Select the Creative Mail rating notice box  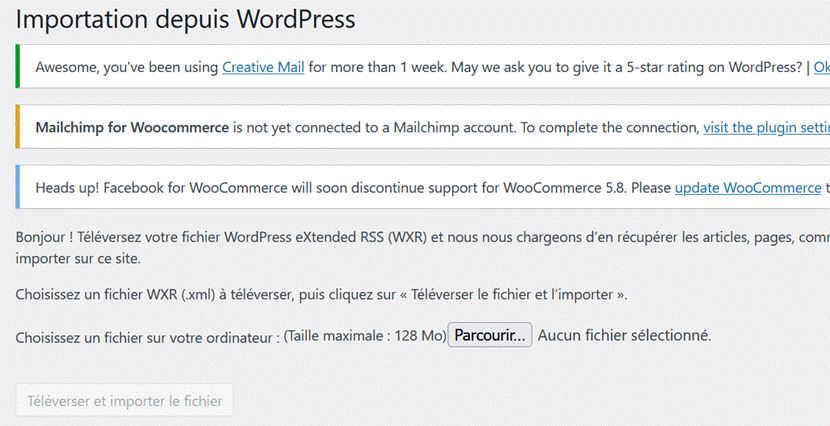(423, 66)
